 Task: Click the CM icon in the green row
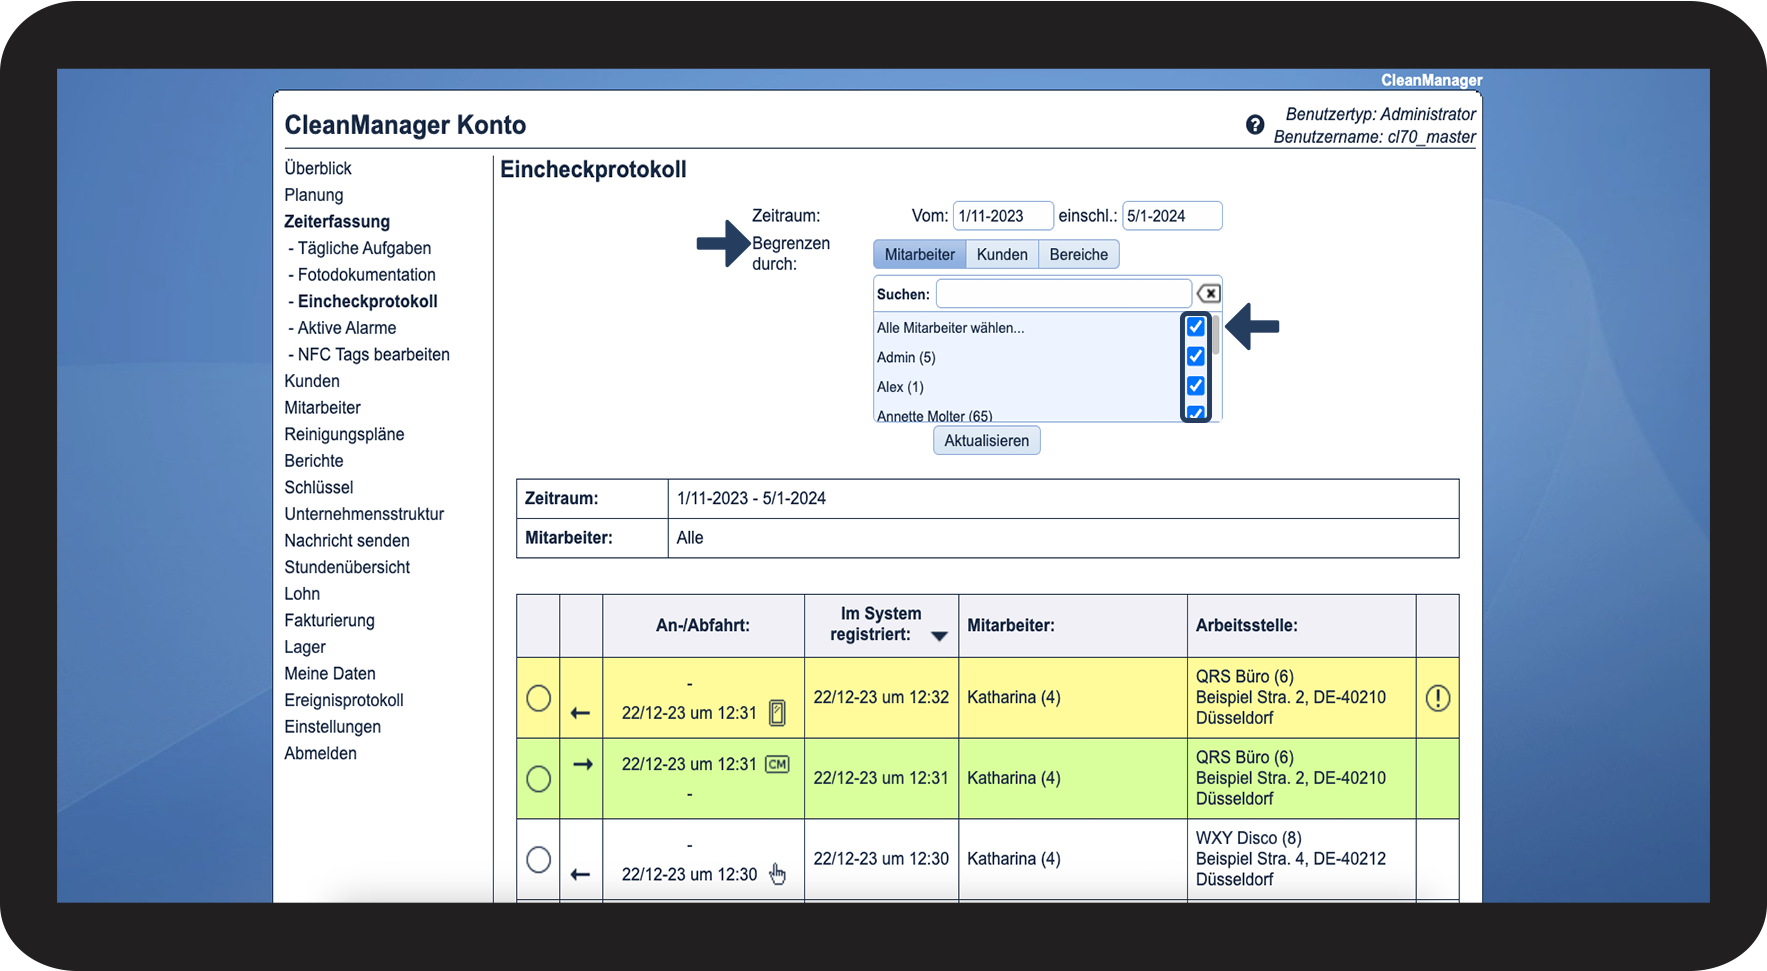click(777, 764)
